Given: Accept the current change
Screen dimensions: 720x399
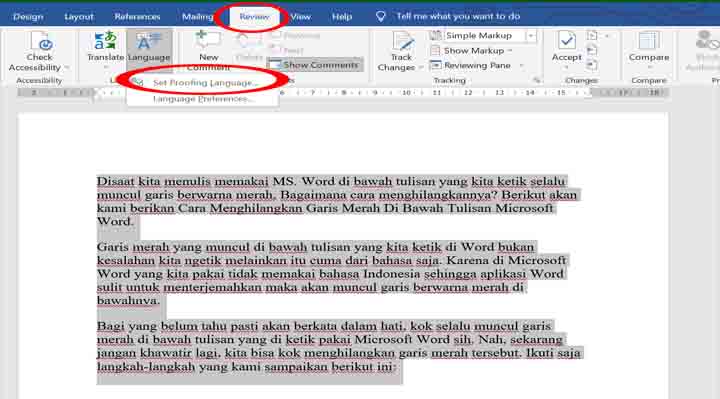Looking at the screenshot, I should (567, 45).
